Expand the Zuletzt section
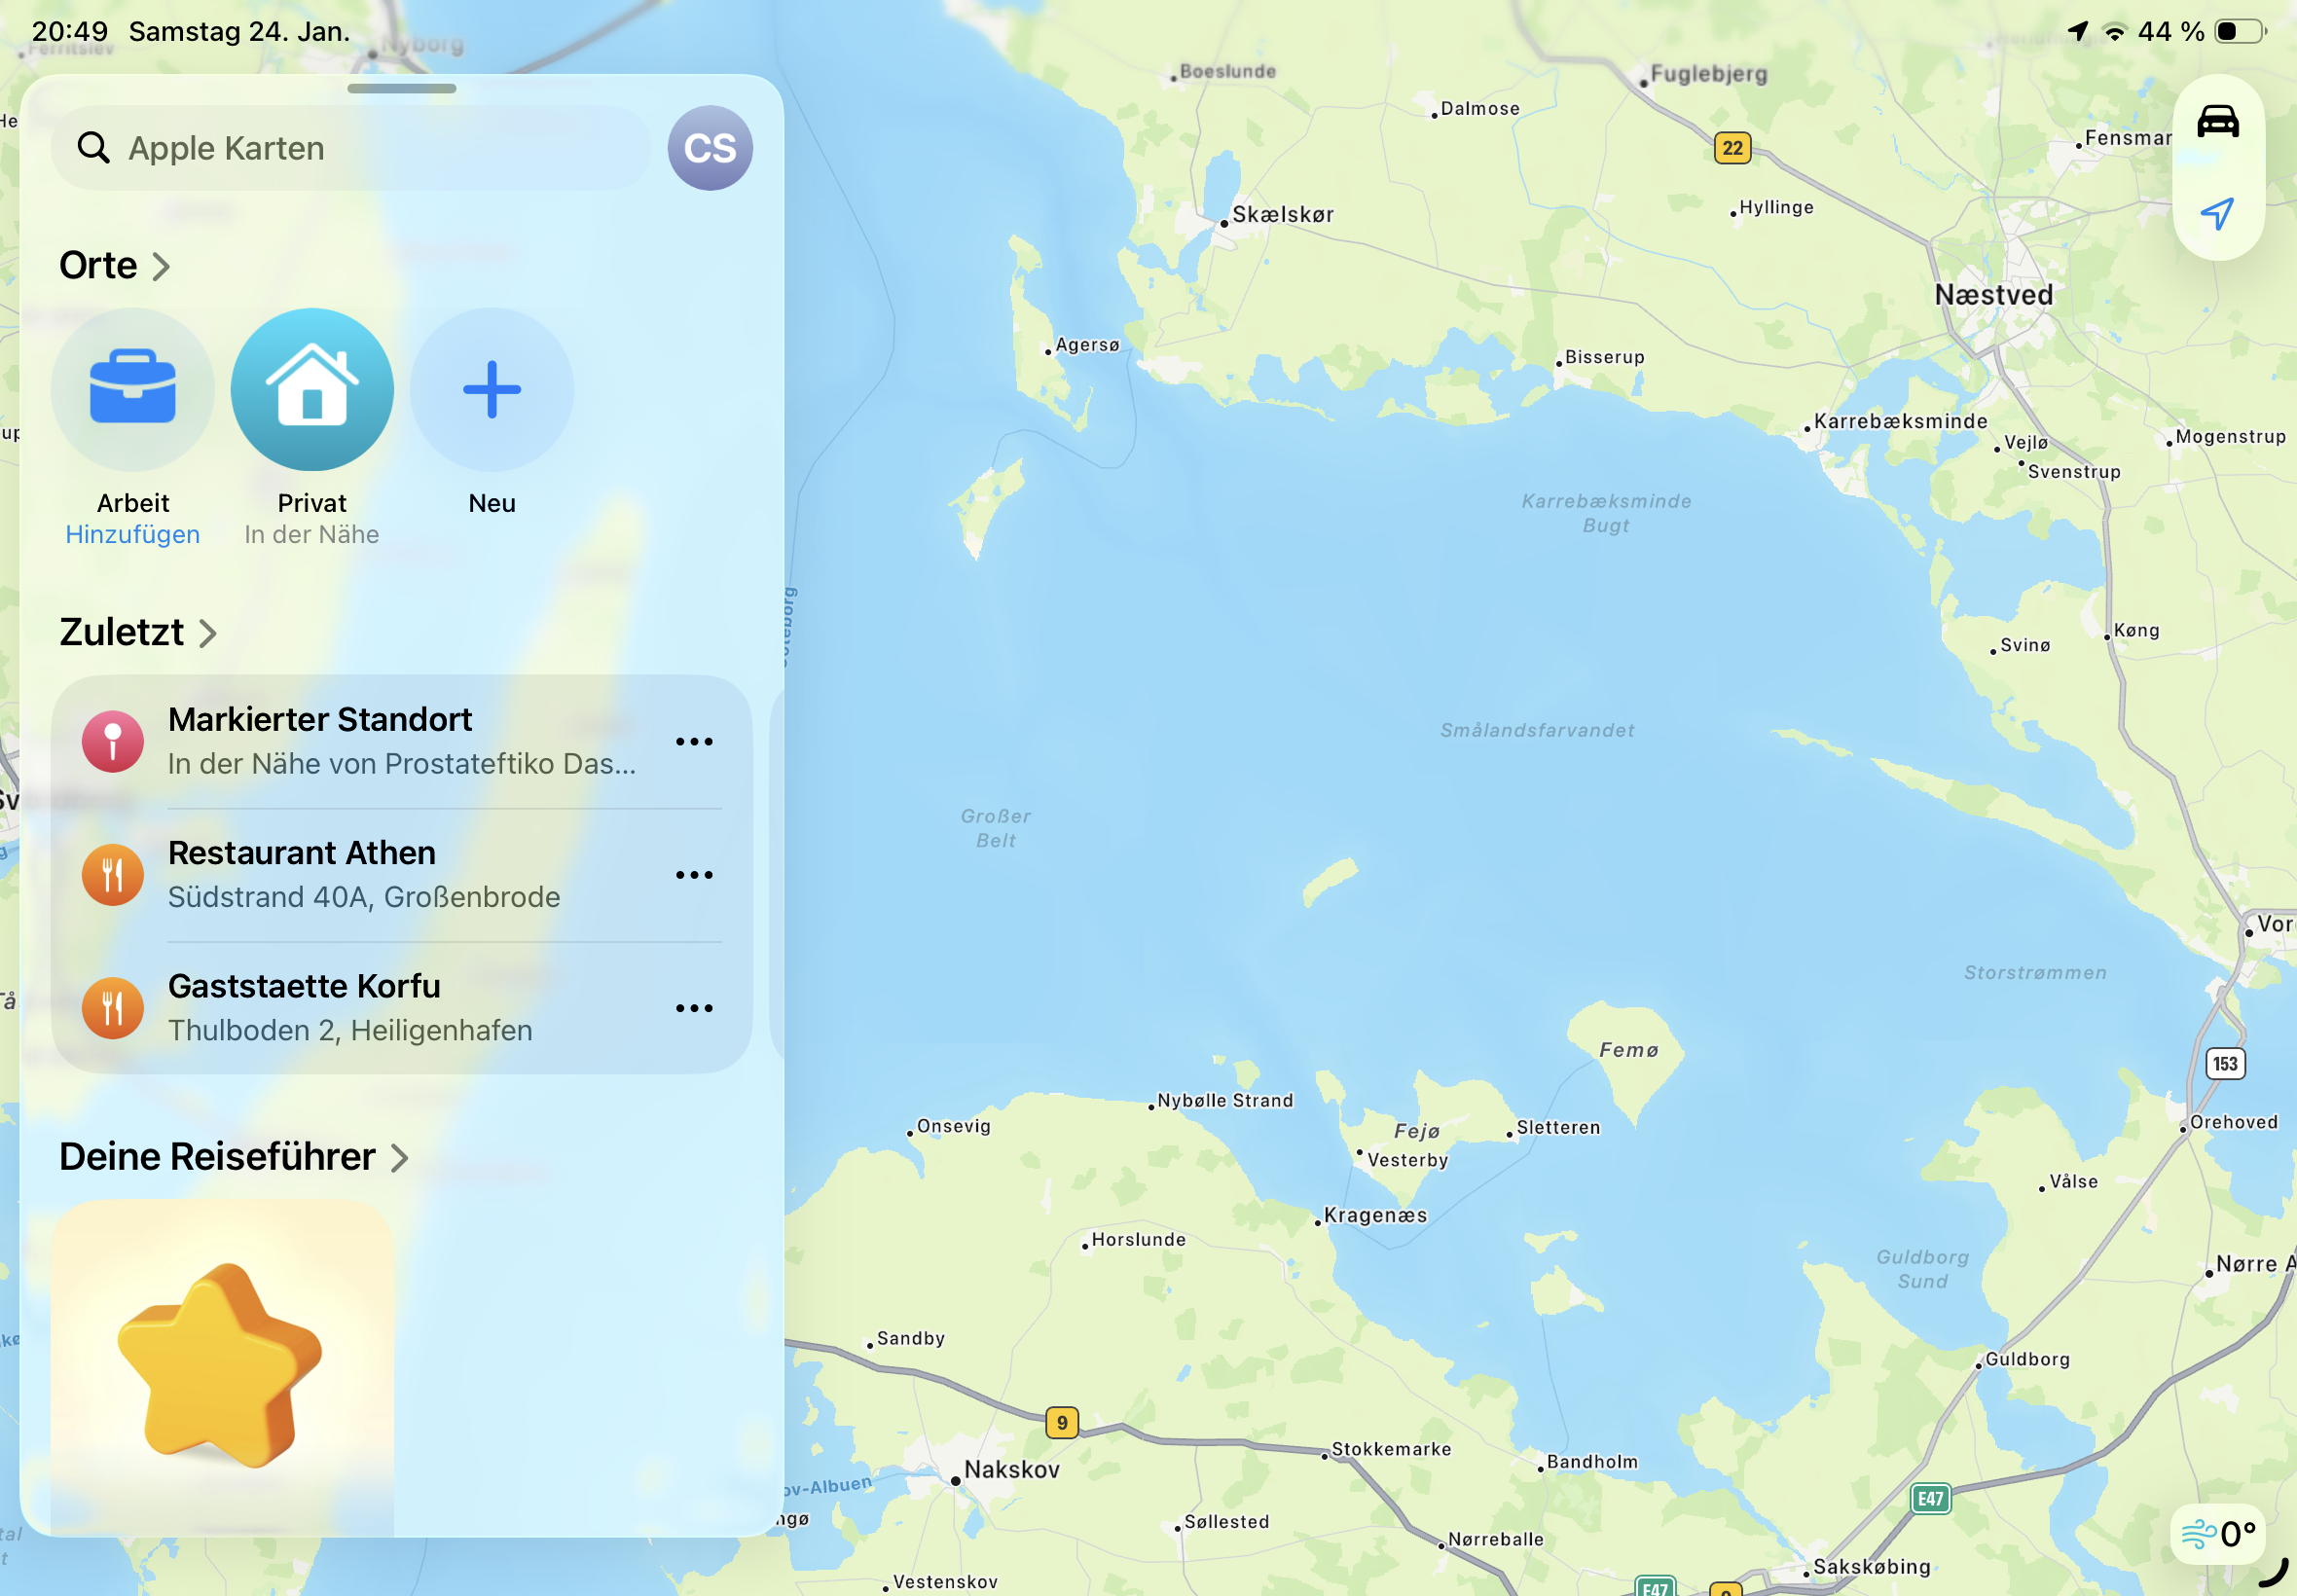Screen dimensions: 2297x1596 (x=138, y=633)
